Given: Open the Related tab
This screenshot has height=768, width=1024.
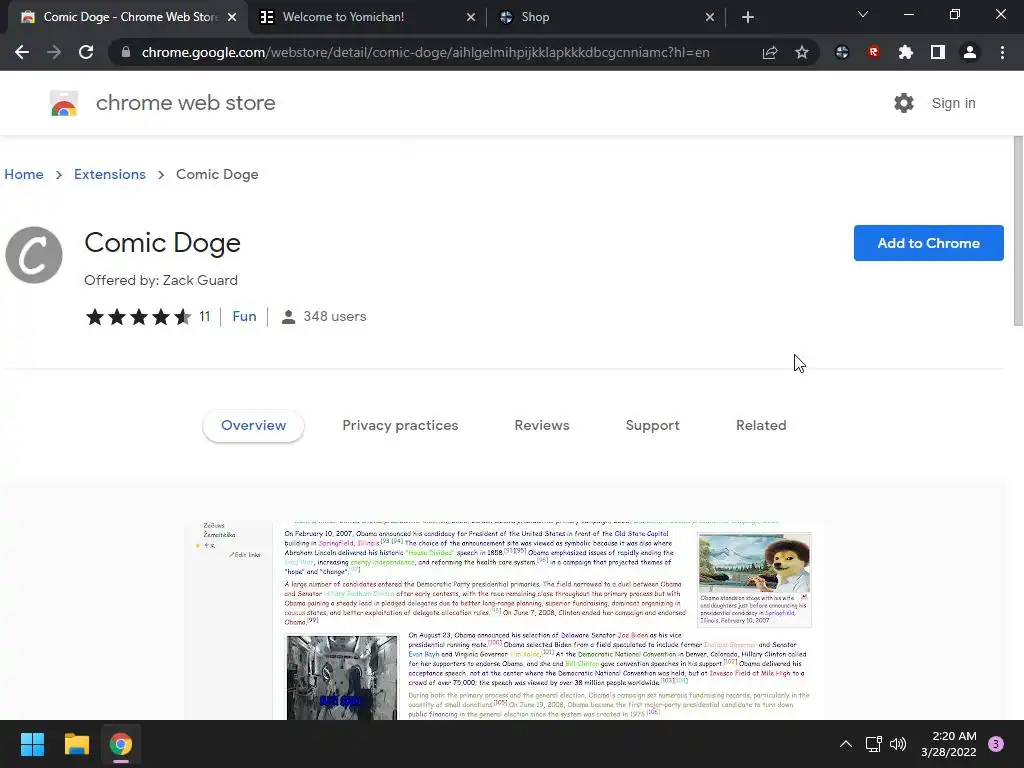Looking at the screenshot, I should click(761, 426).
